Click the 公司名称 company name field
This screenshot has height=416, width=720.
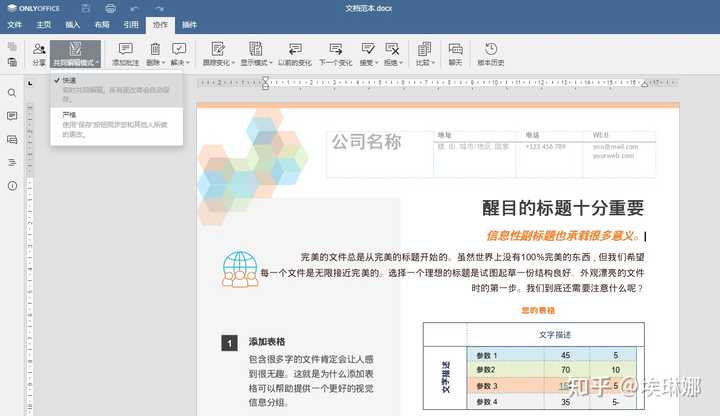click(366, 141)
